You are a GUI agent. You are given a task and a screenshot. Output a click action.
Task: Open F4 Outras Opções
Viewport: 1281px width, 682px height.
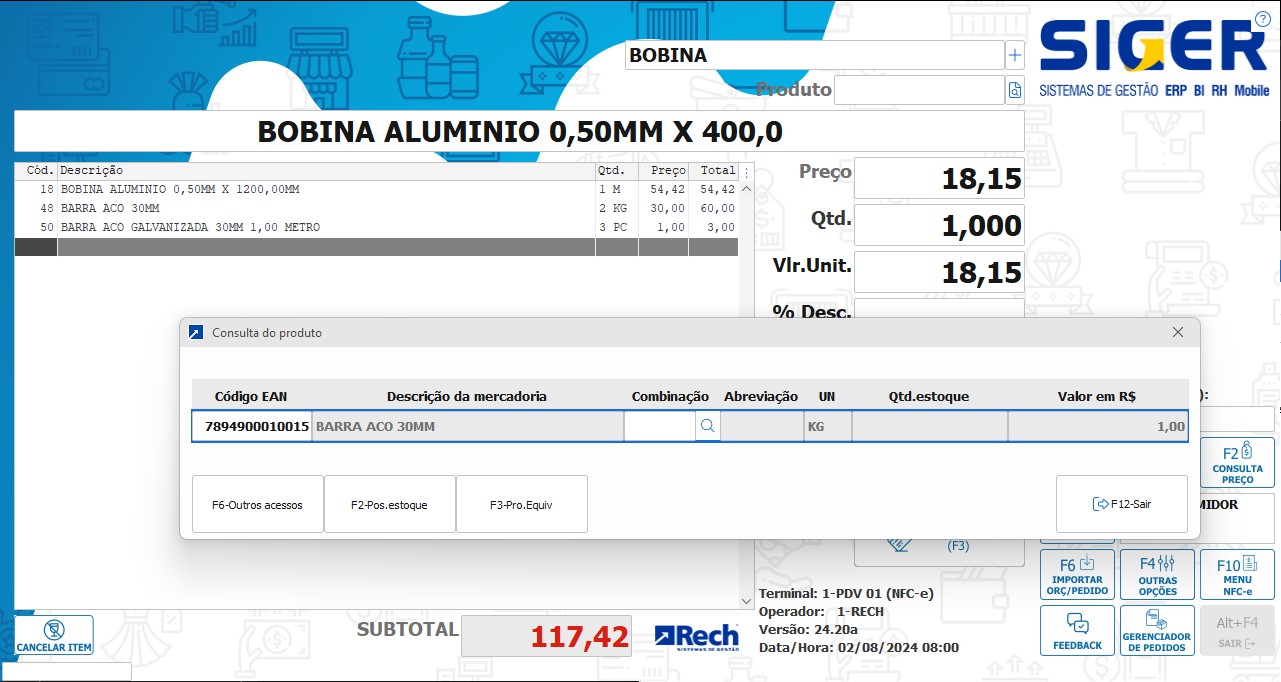point(1157,574)
